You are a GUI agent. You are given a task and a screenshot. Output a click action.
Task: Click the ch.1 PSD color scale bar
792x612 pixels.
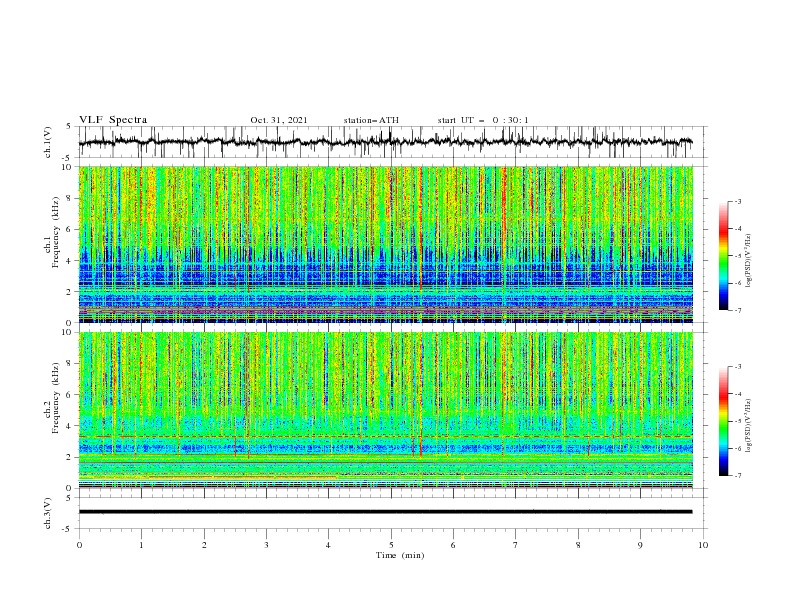723,256
